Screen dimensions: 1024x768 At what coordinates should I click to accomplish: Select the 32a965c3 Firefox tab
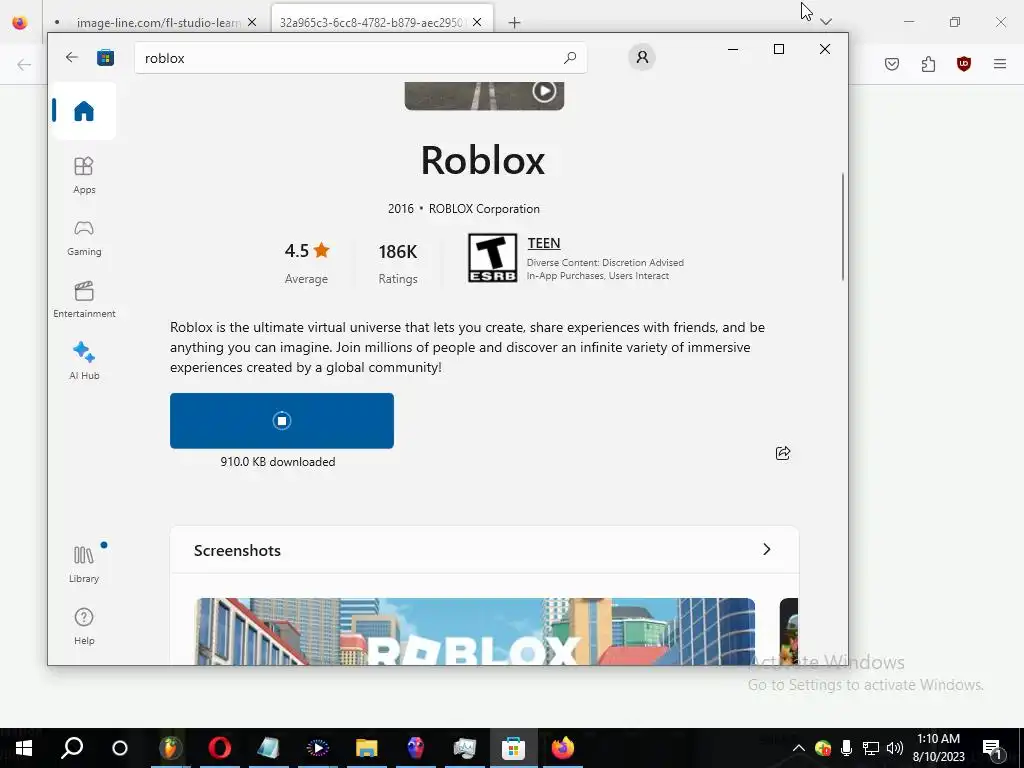[371, 22]
